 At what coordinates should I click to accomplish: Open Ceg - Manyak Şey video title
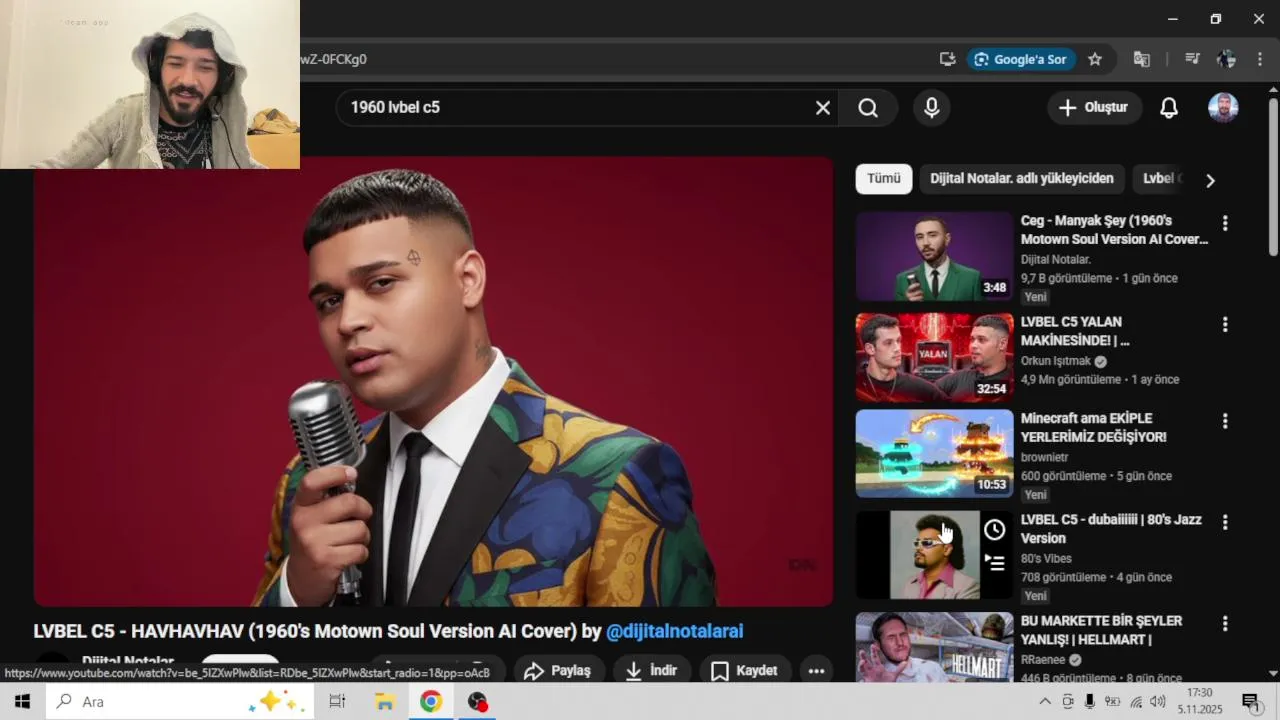pyautogui.click(x=1114, y=230)
